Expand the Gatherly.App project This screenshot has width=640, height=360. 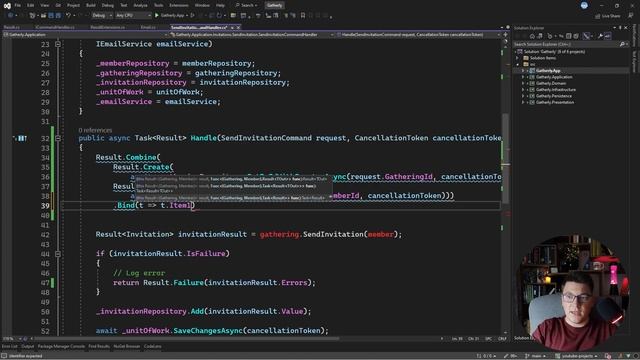click(x=523, y=71)
